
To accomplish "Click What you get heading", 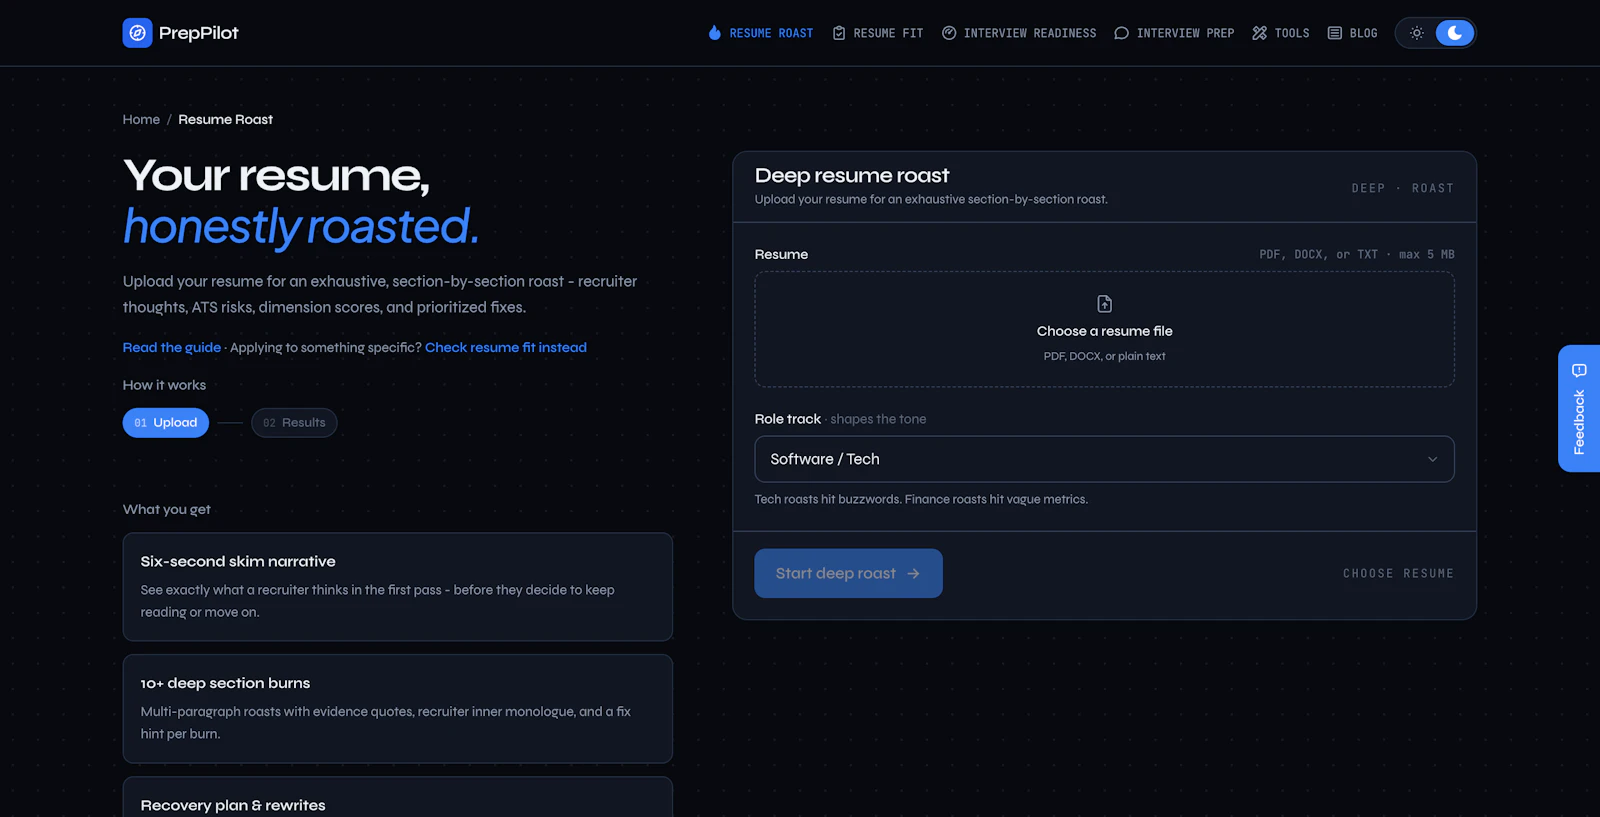I will click(x=167, y=509).
